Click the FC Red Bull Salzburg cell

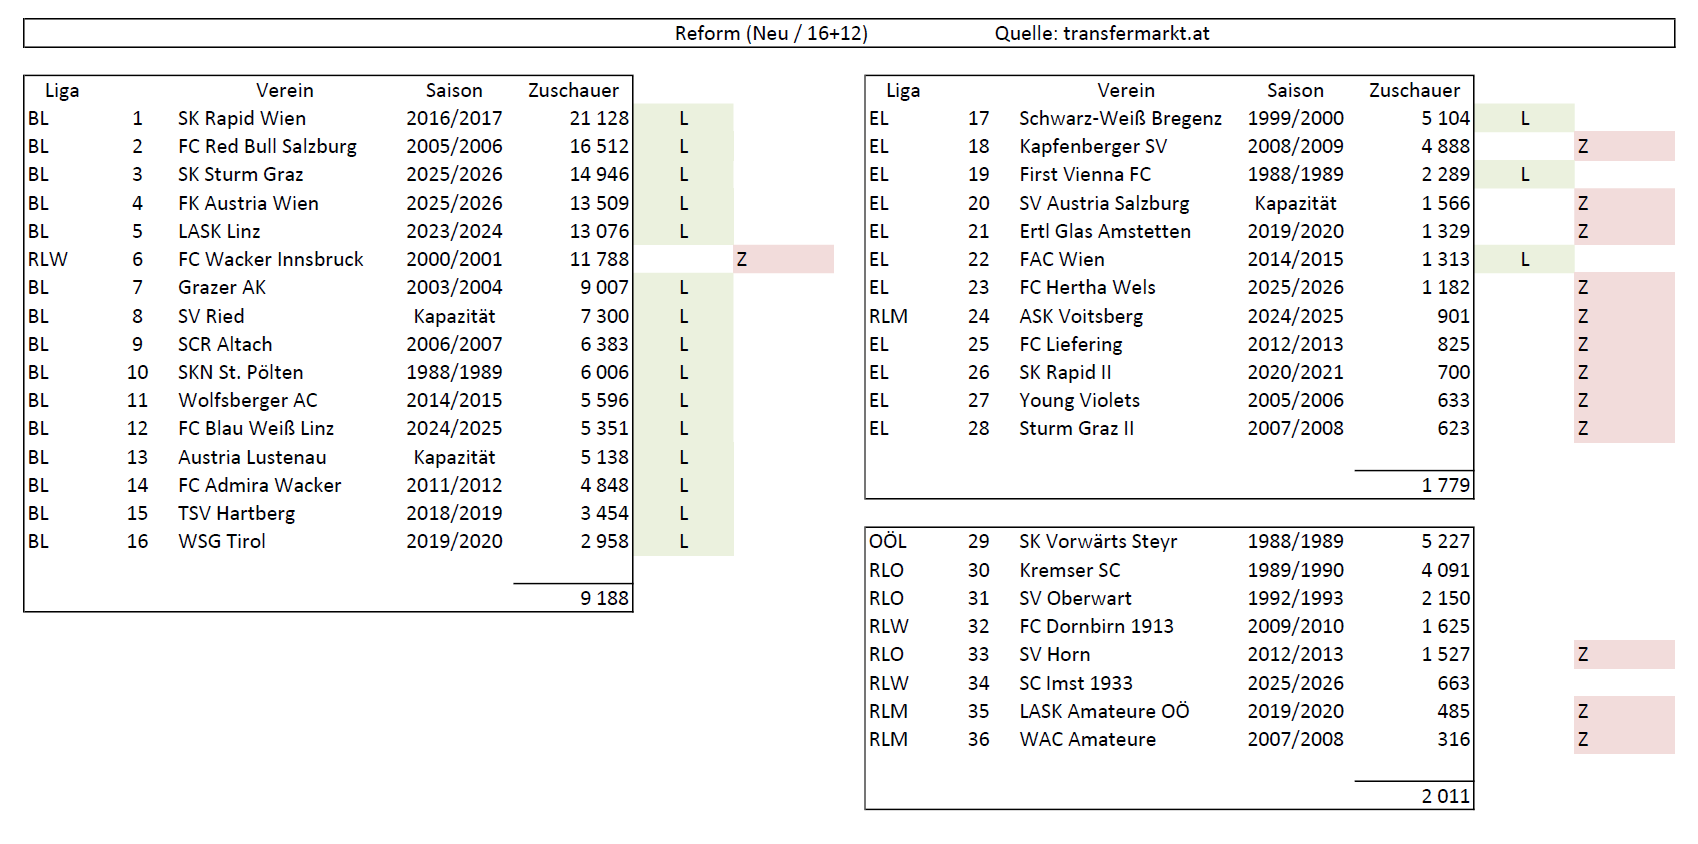[x=267, y=146]
